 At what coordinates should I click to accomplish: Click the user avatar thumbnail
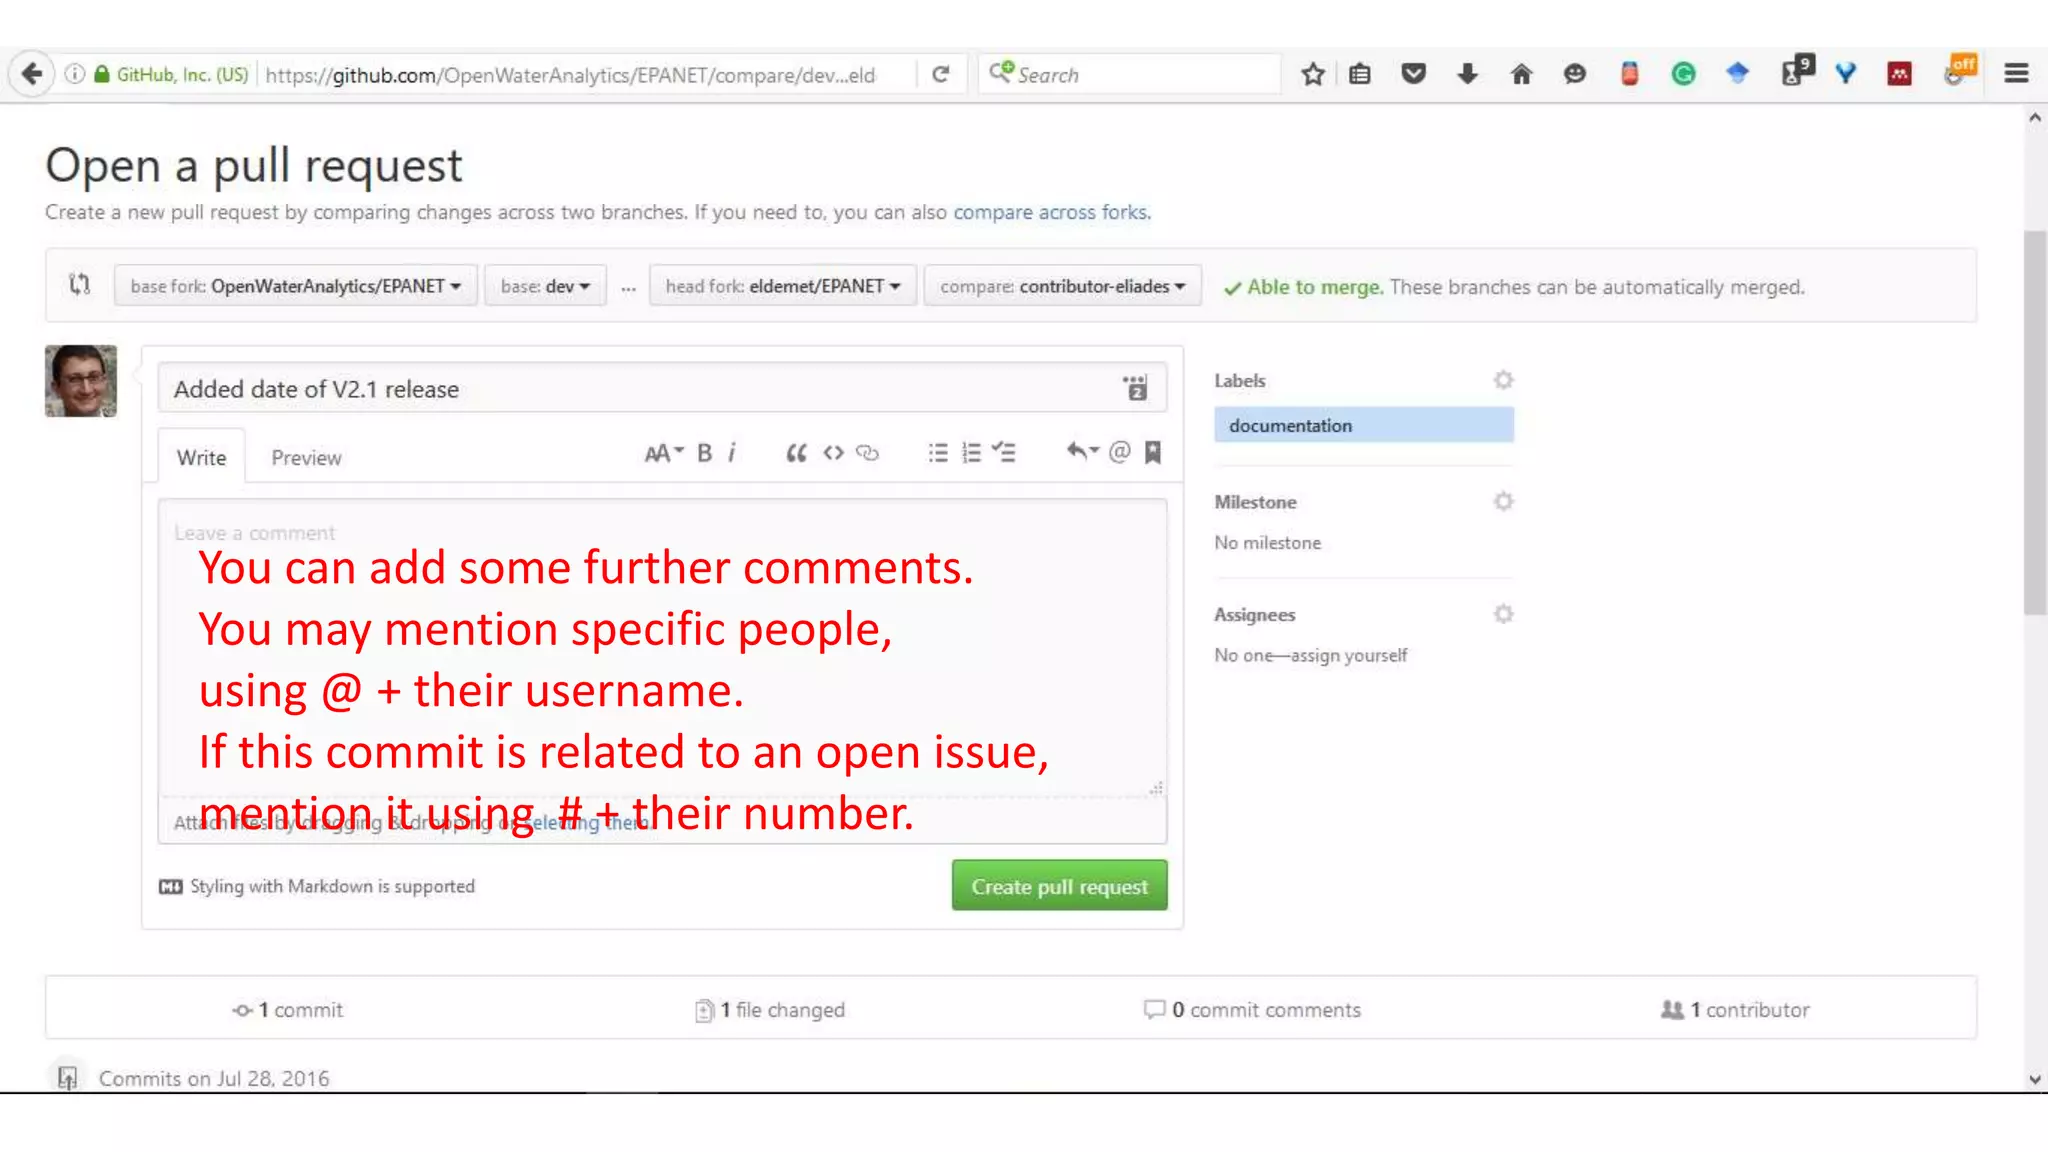80,381
